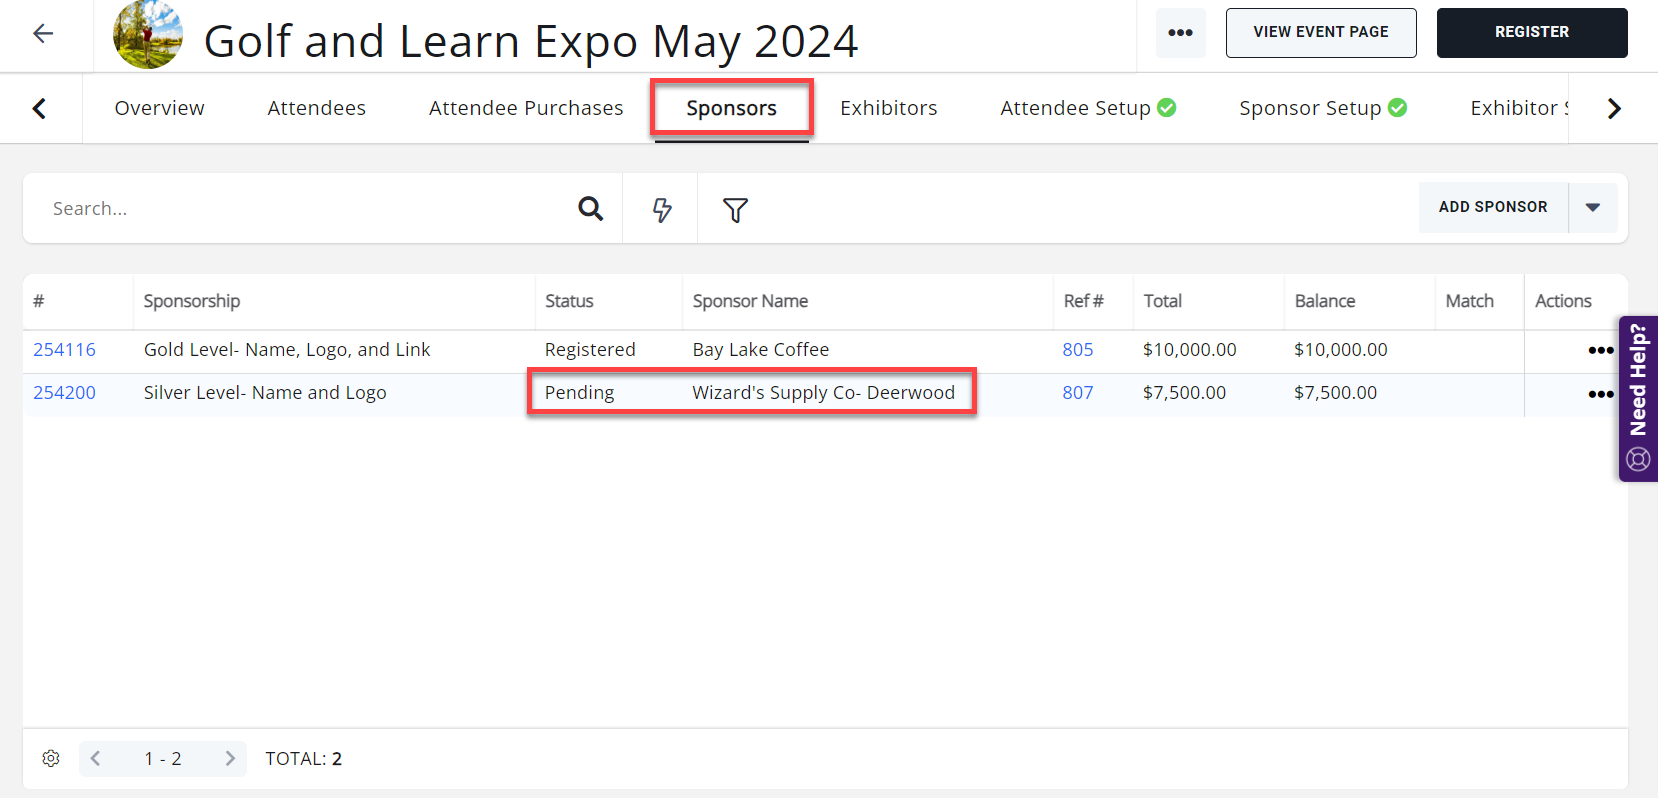Image resolution: width=1658 pixels, height=798 pixels.
Task: Expand the Add Sponsor dropdown arrow
Action: 1593,208
